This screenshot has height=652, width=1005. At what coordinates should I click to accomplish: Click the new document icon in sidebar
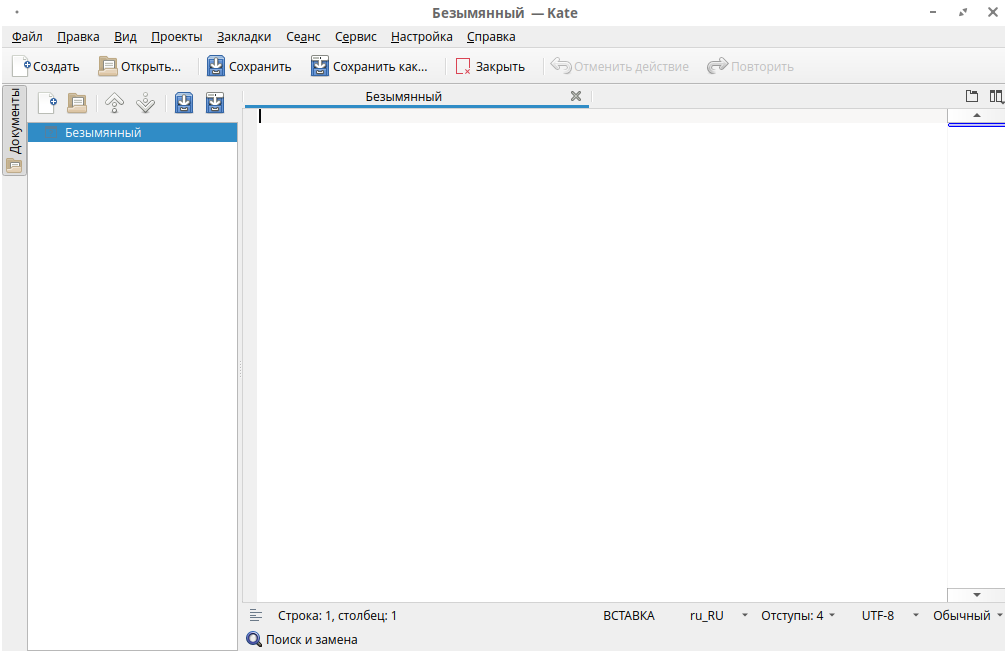pos(47,102)
